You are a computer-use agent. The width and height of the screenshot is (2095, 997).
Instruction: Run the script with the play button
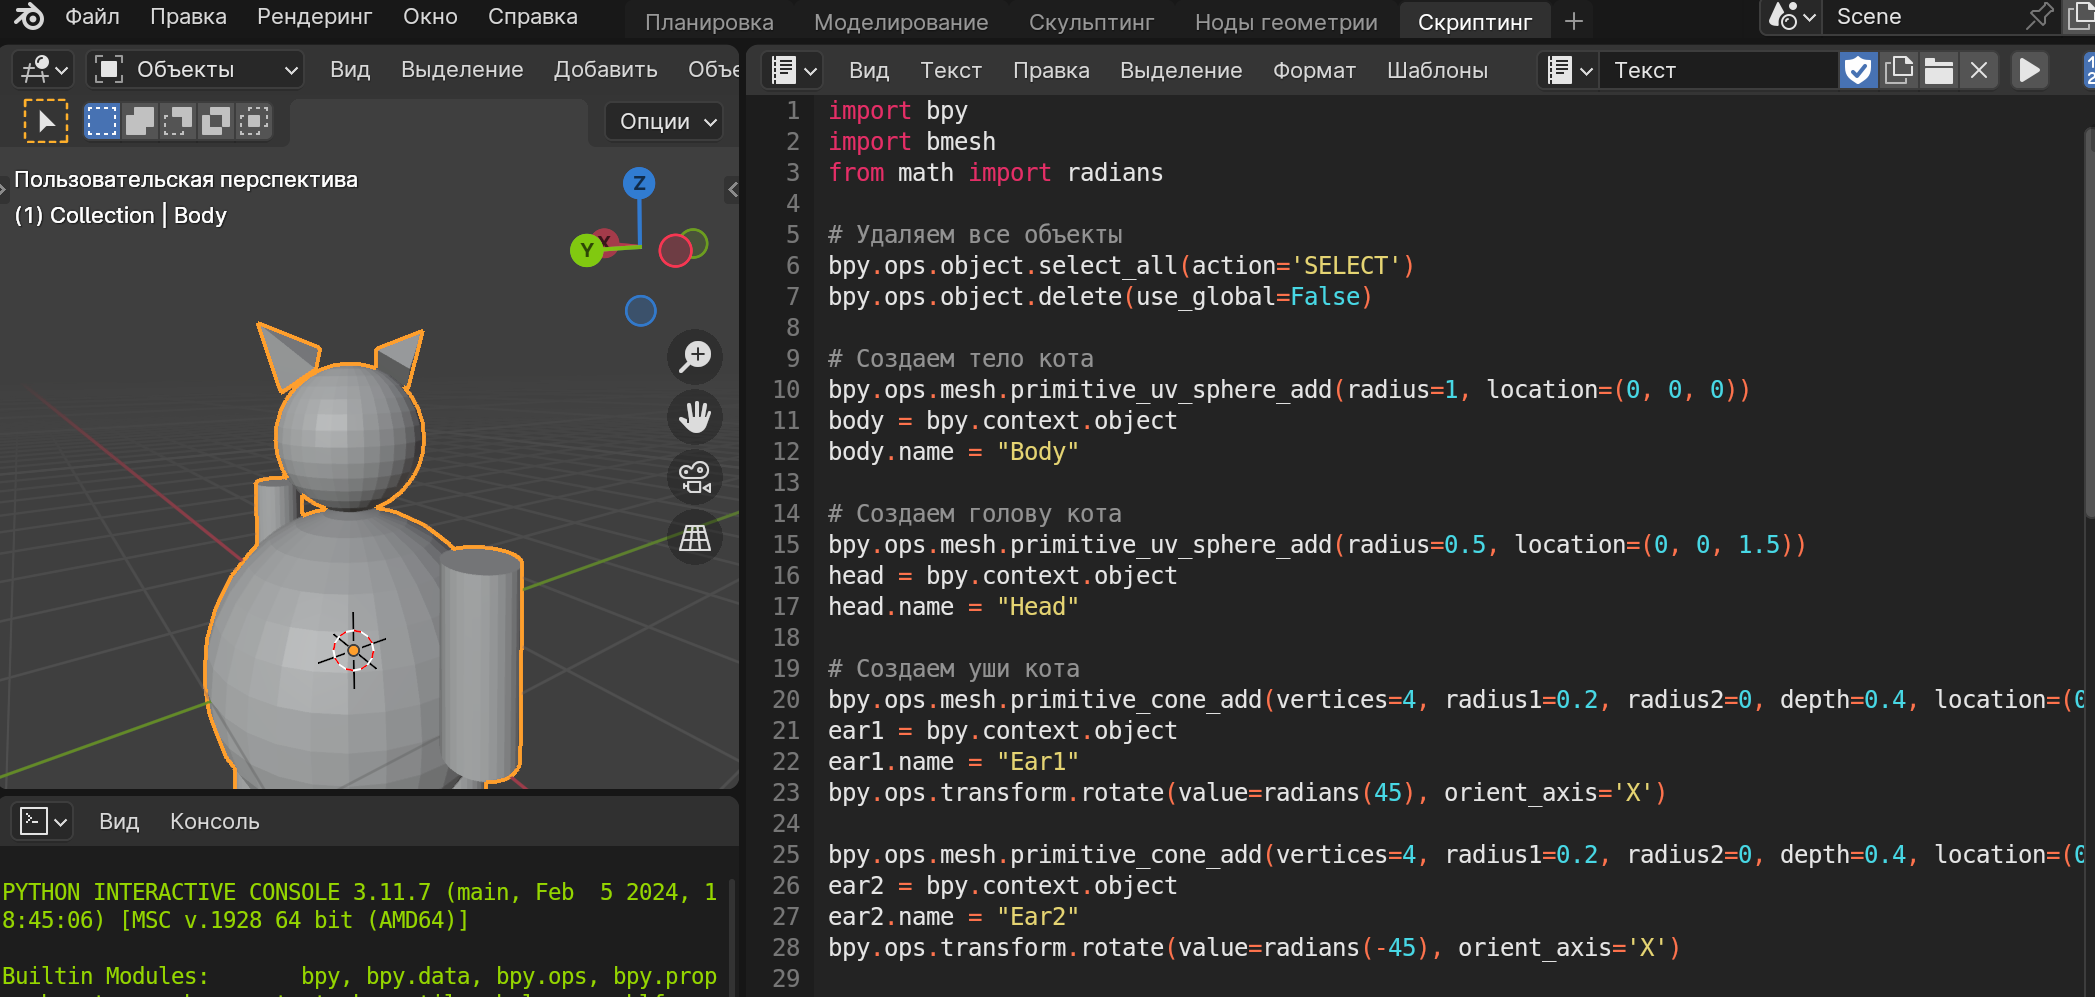[x=2029, y=70]
